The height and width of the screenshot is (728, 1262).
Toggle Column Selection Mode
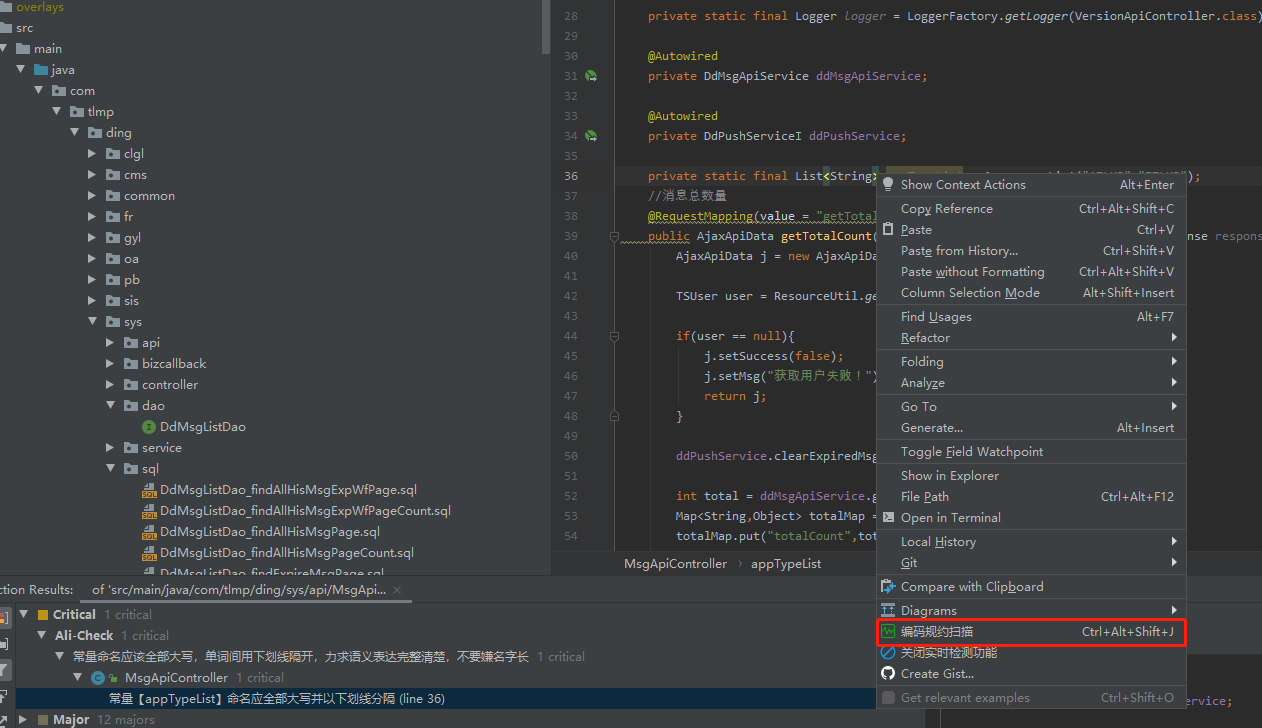tap(1031, 293)
